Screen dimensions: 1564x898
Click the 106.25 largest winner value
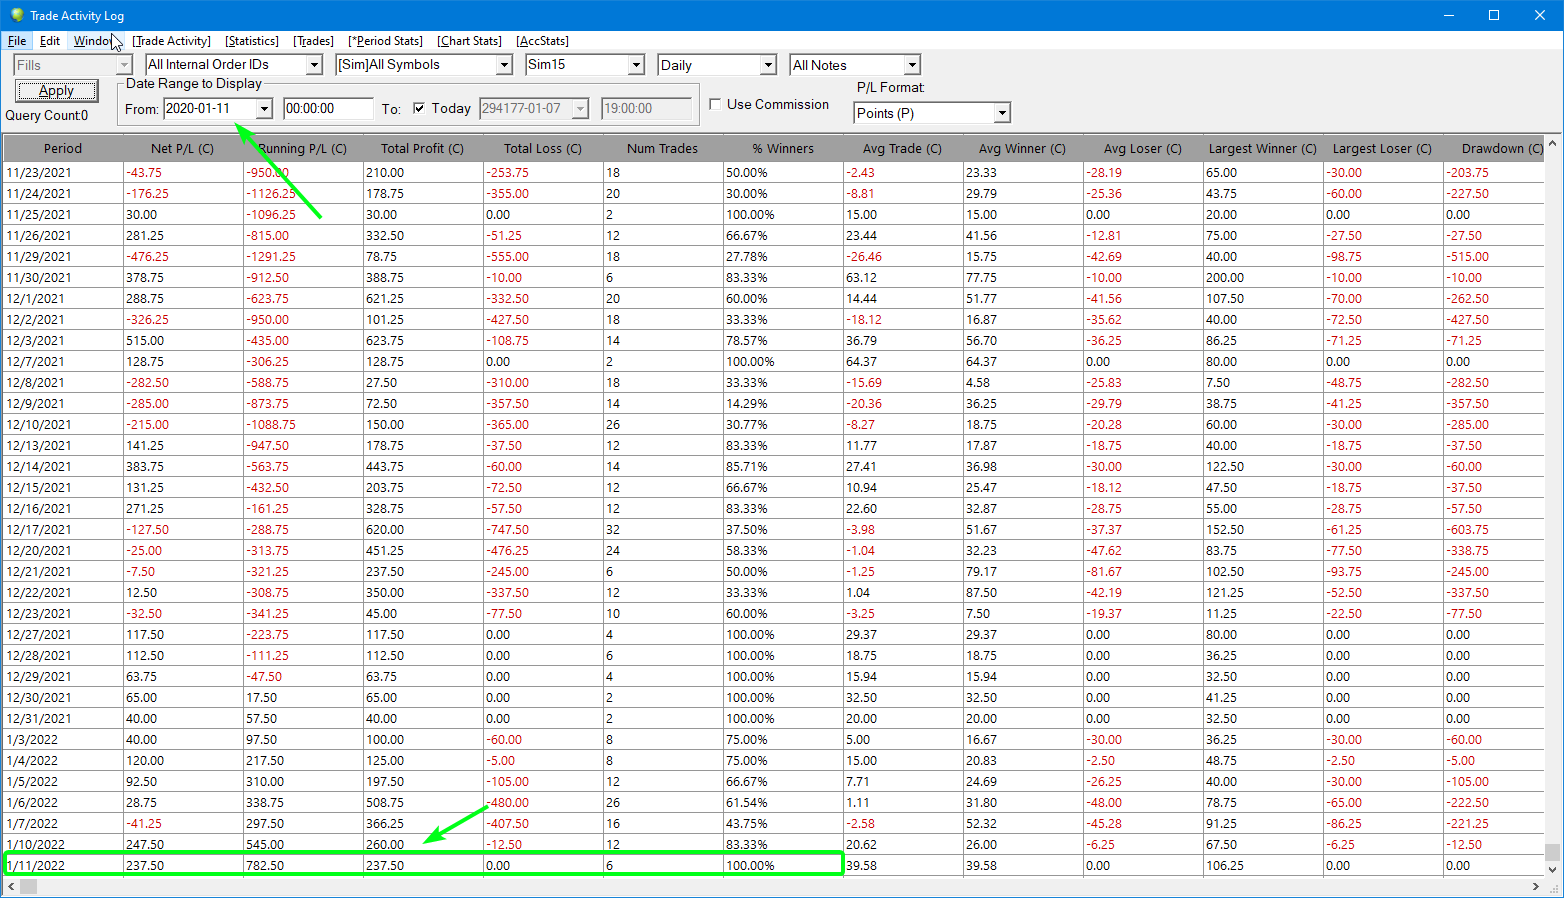click(x=1225, y=866)
